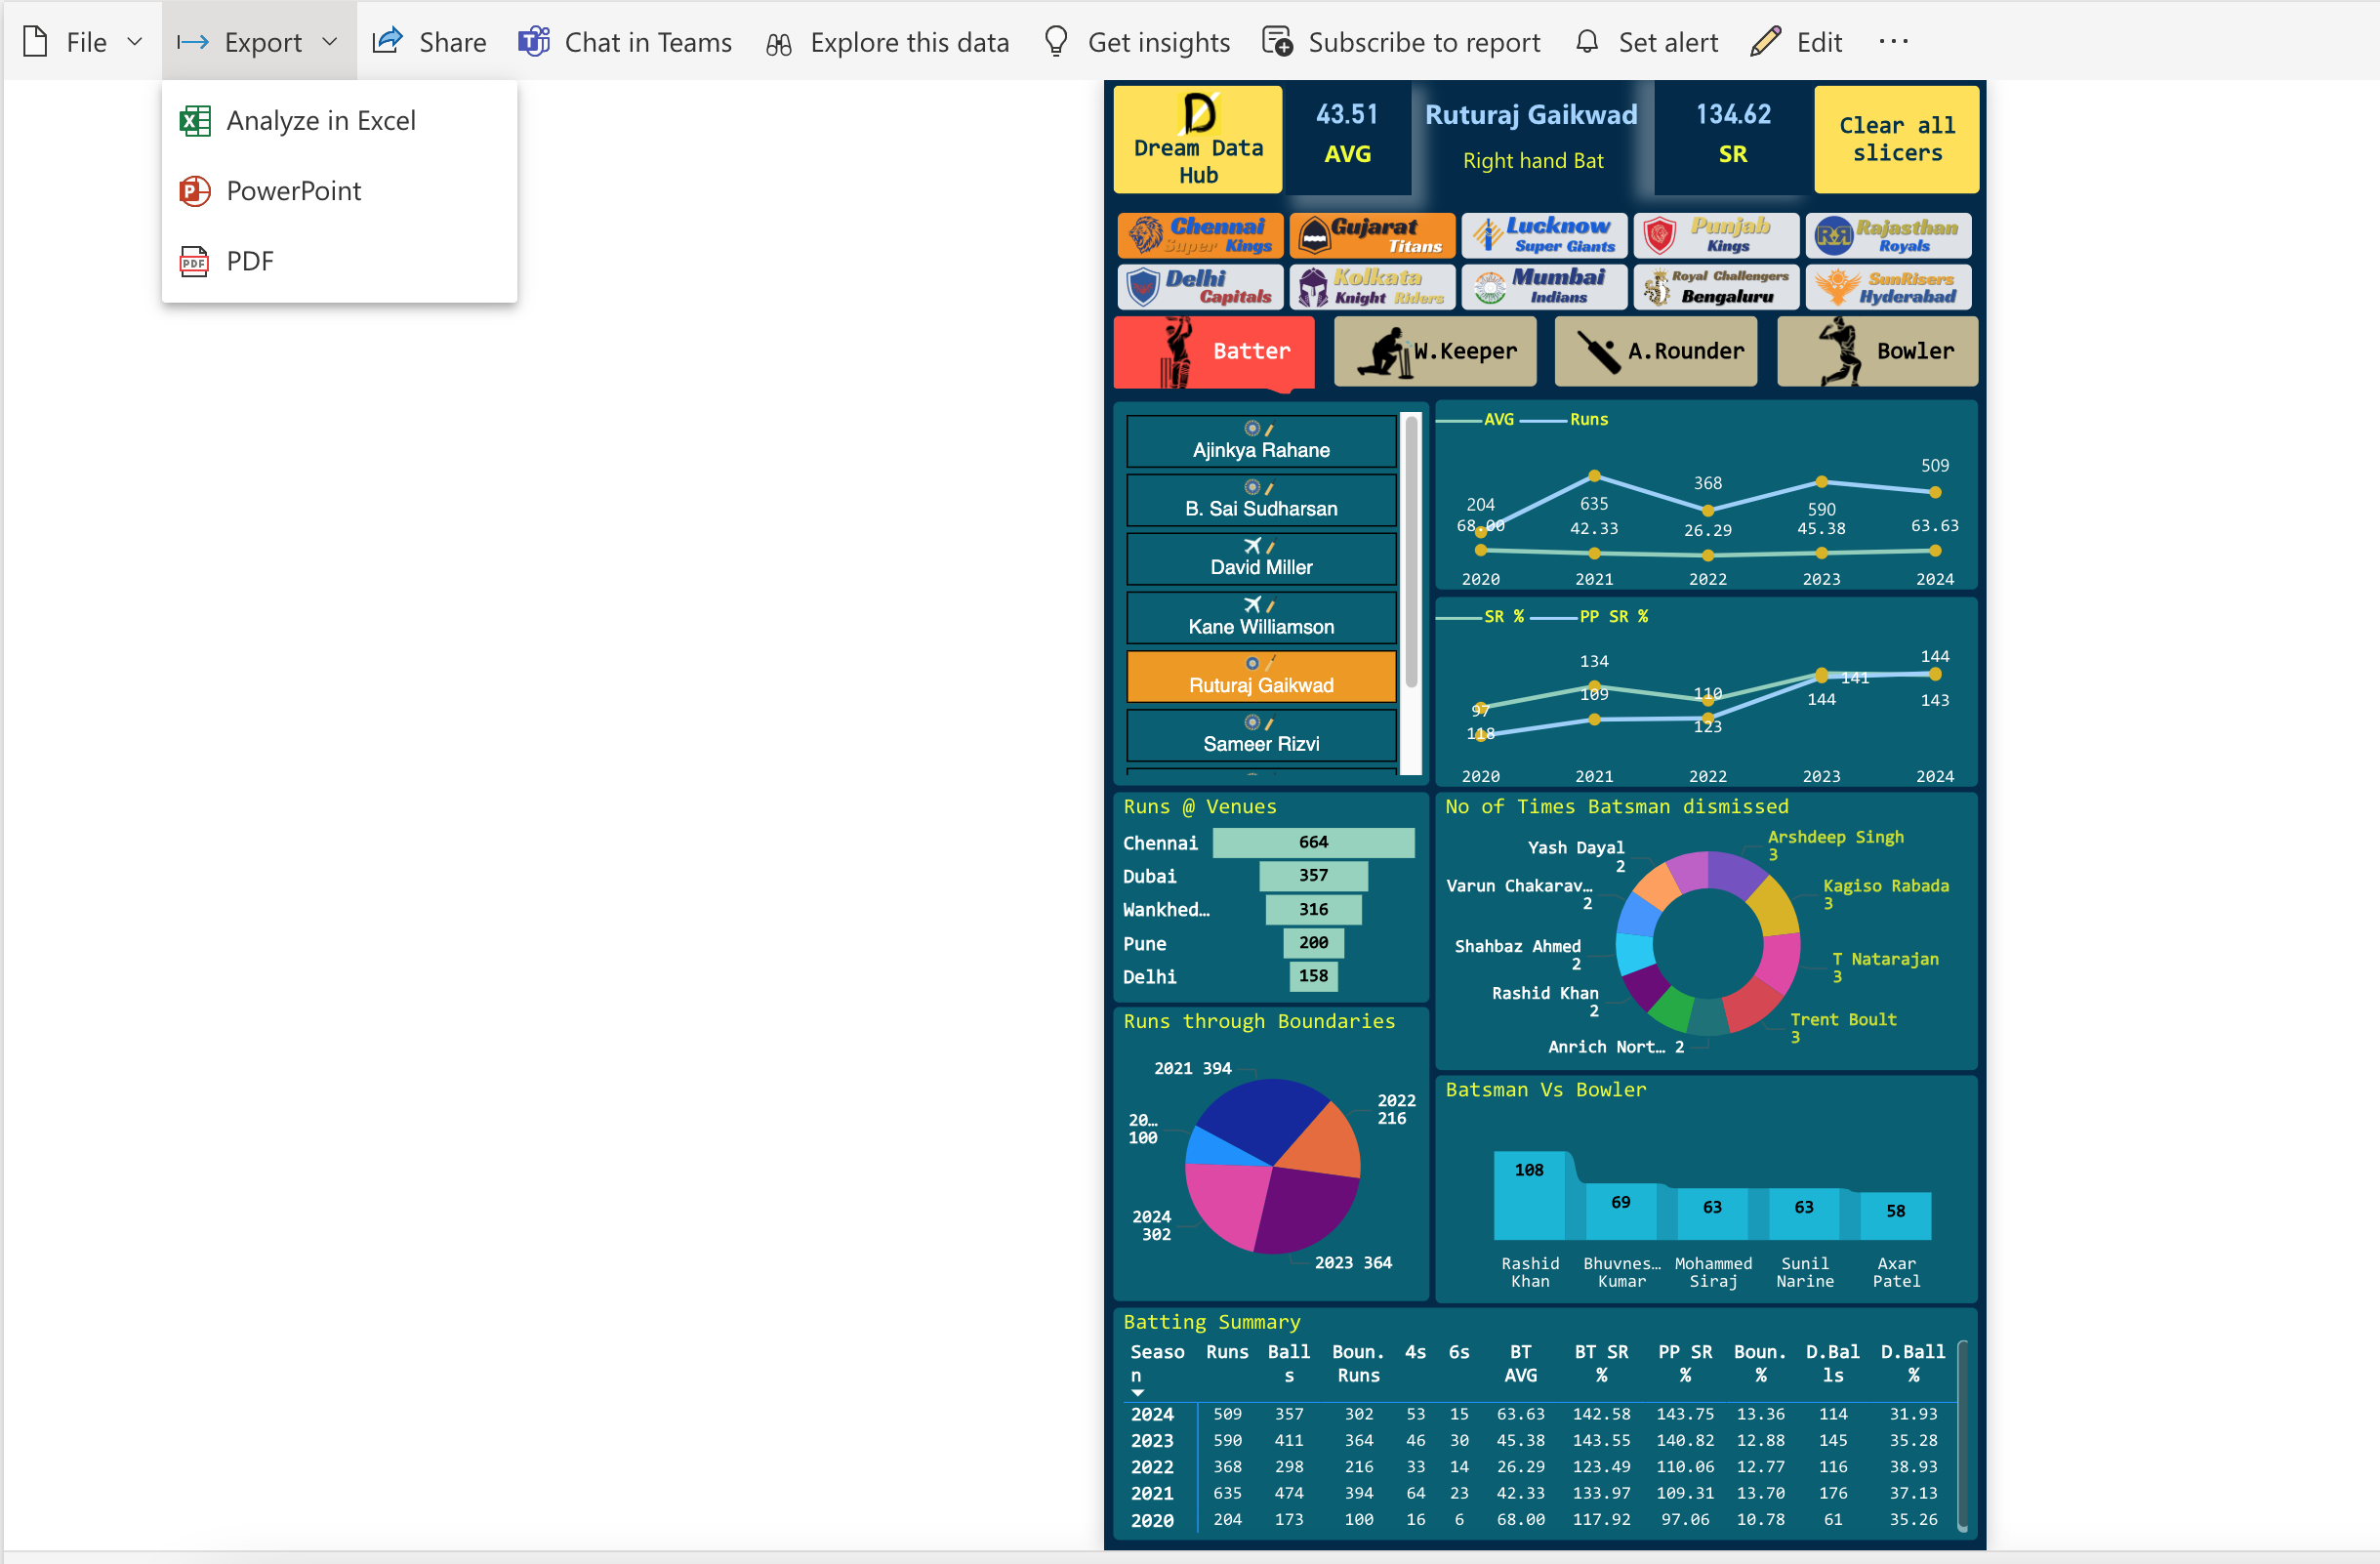
Task: Sort by Season column arrow
Action: click(x=1137, y=1393)
